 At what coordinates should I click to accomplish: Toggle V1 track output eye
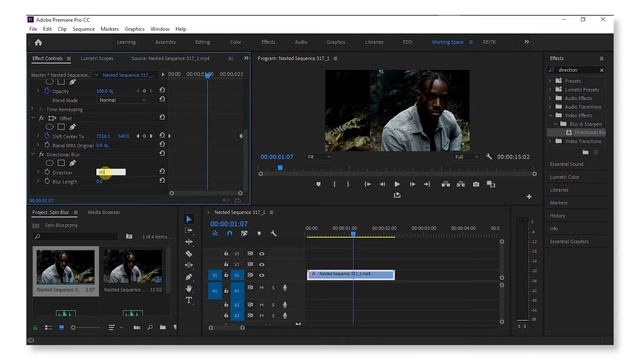pyautogui.click(x=262, y=276)
